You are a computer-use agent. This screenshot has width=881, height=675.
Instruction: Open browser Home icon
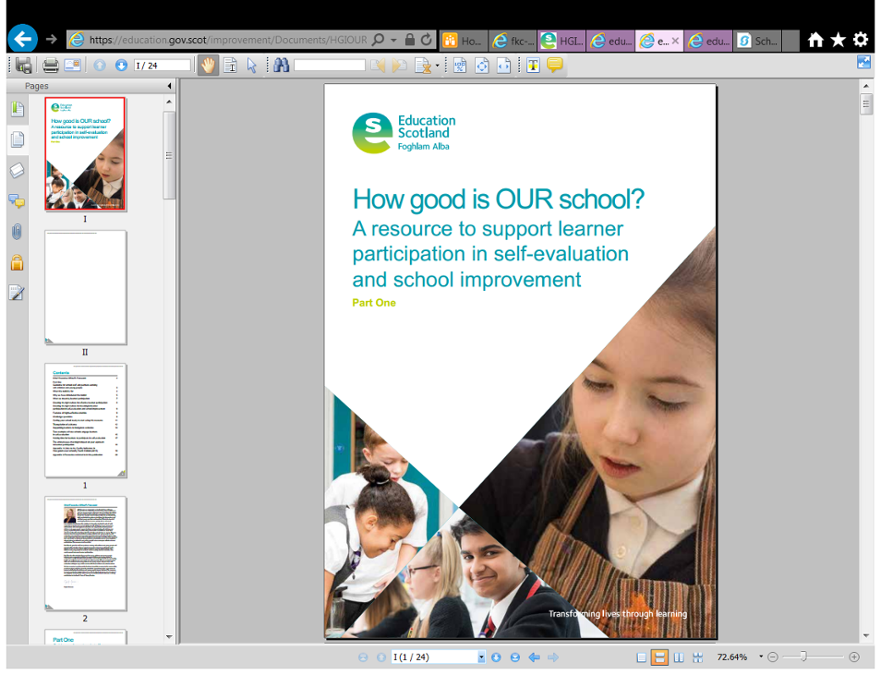[815, 40]
